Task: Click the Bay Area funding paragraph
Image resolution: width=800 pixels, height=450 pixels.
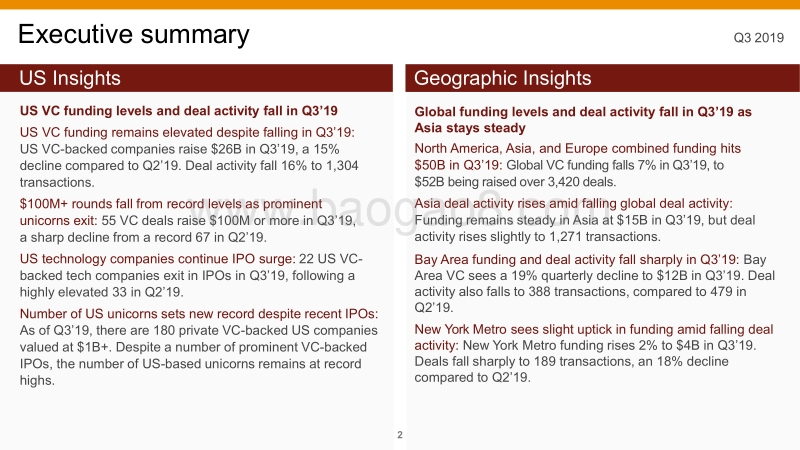Action: [594, 283]
